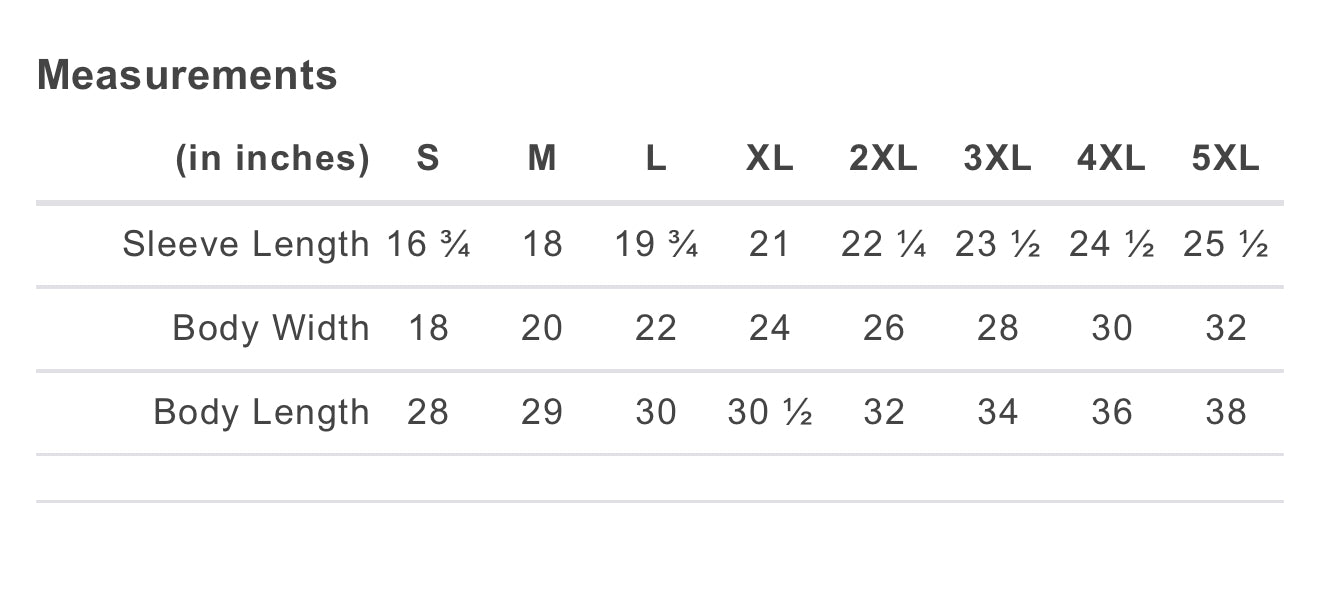Click the Measurements heading
Screen dimensions: 1320x613
coord(187,75)
